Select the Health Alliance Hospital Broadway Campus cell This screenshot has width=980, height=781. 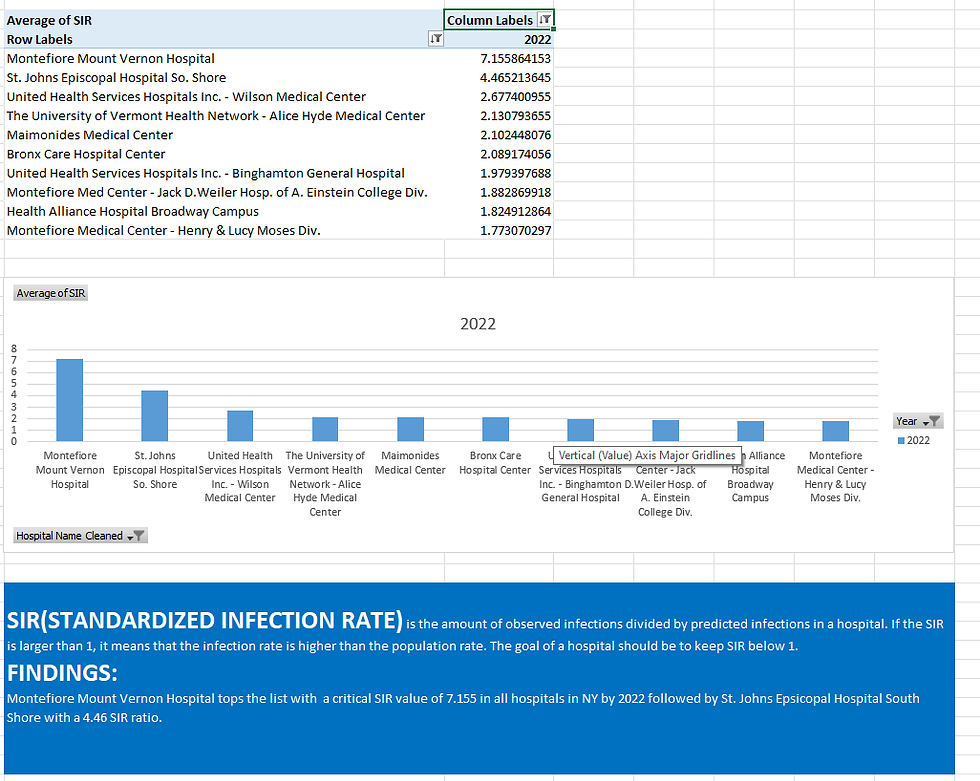(x=224, y=211)
